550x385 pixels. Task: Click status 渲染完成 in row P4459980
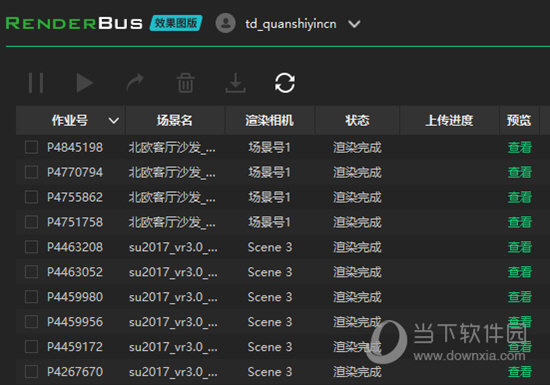pyautogui.click(x=357, y=297)
